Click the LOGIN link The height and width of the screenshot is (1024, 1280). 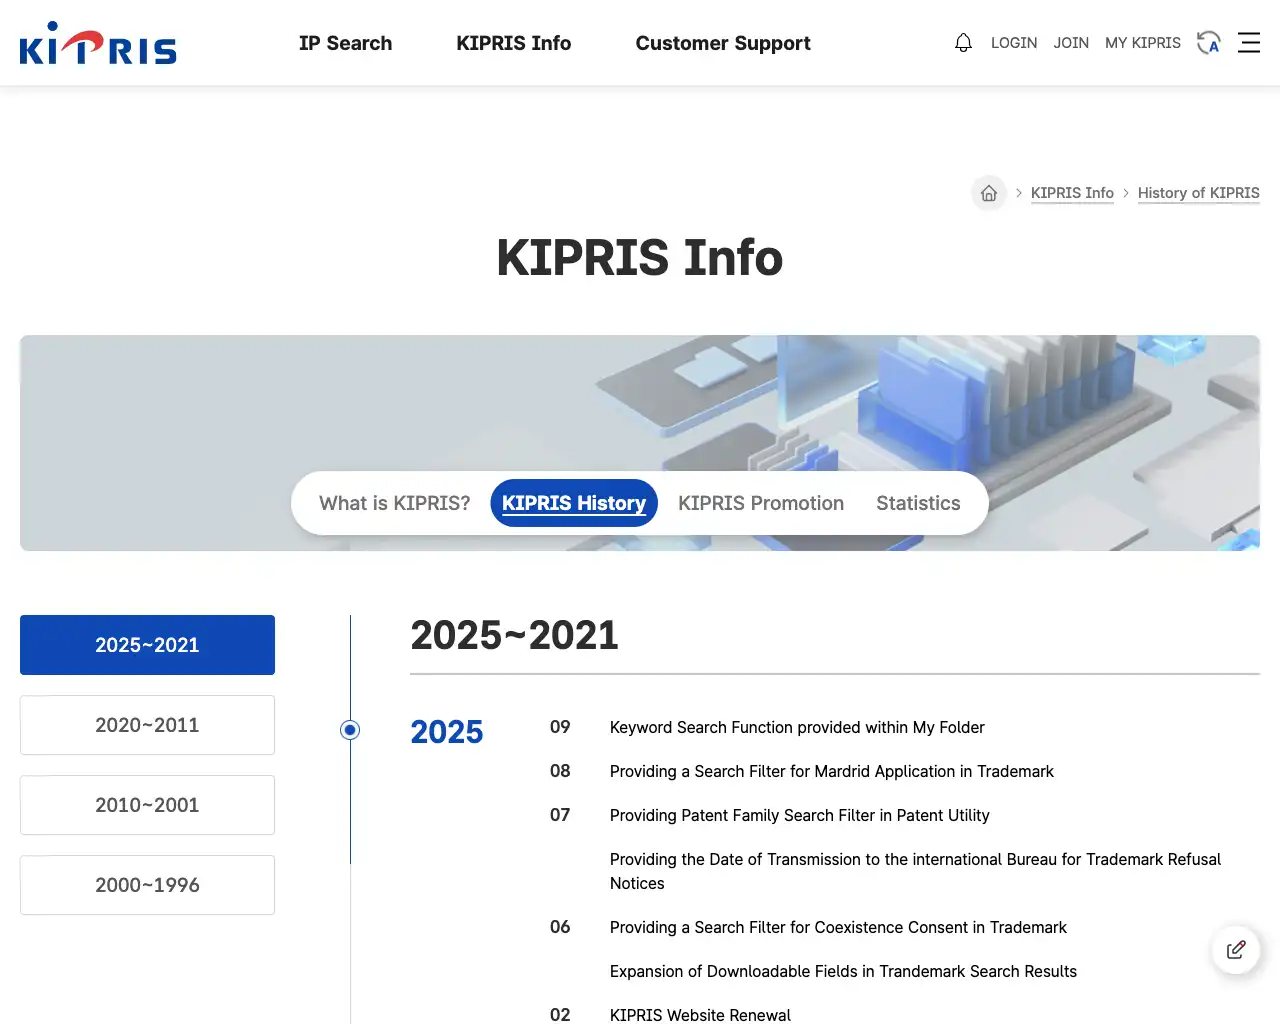(x=1014, y=43)
